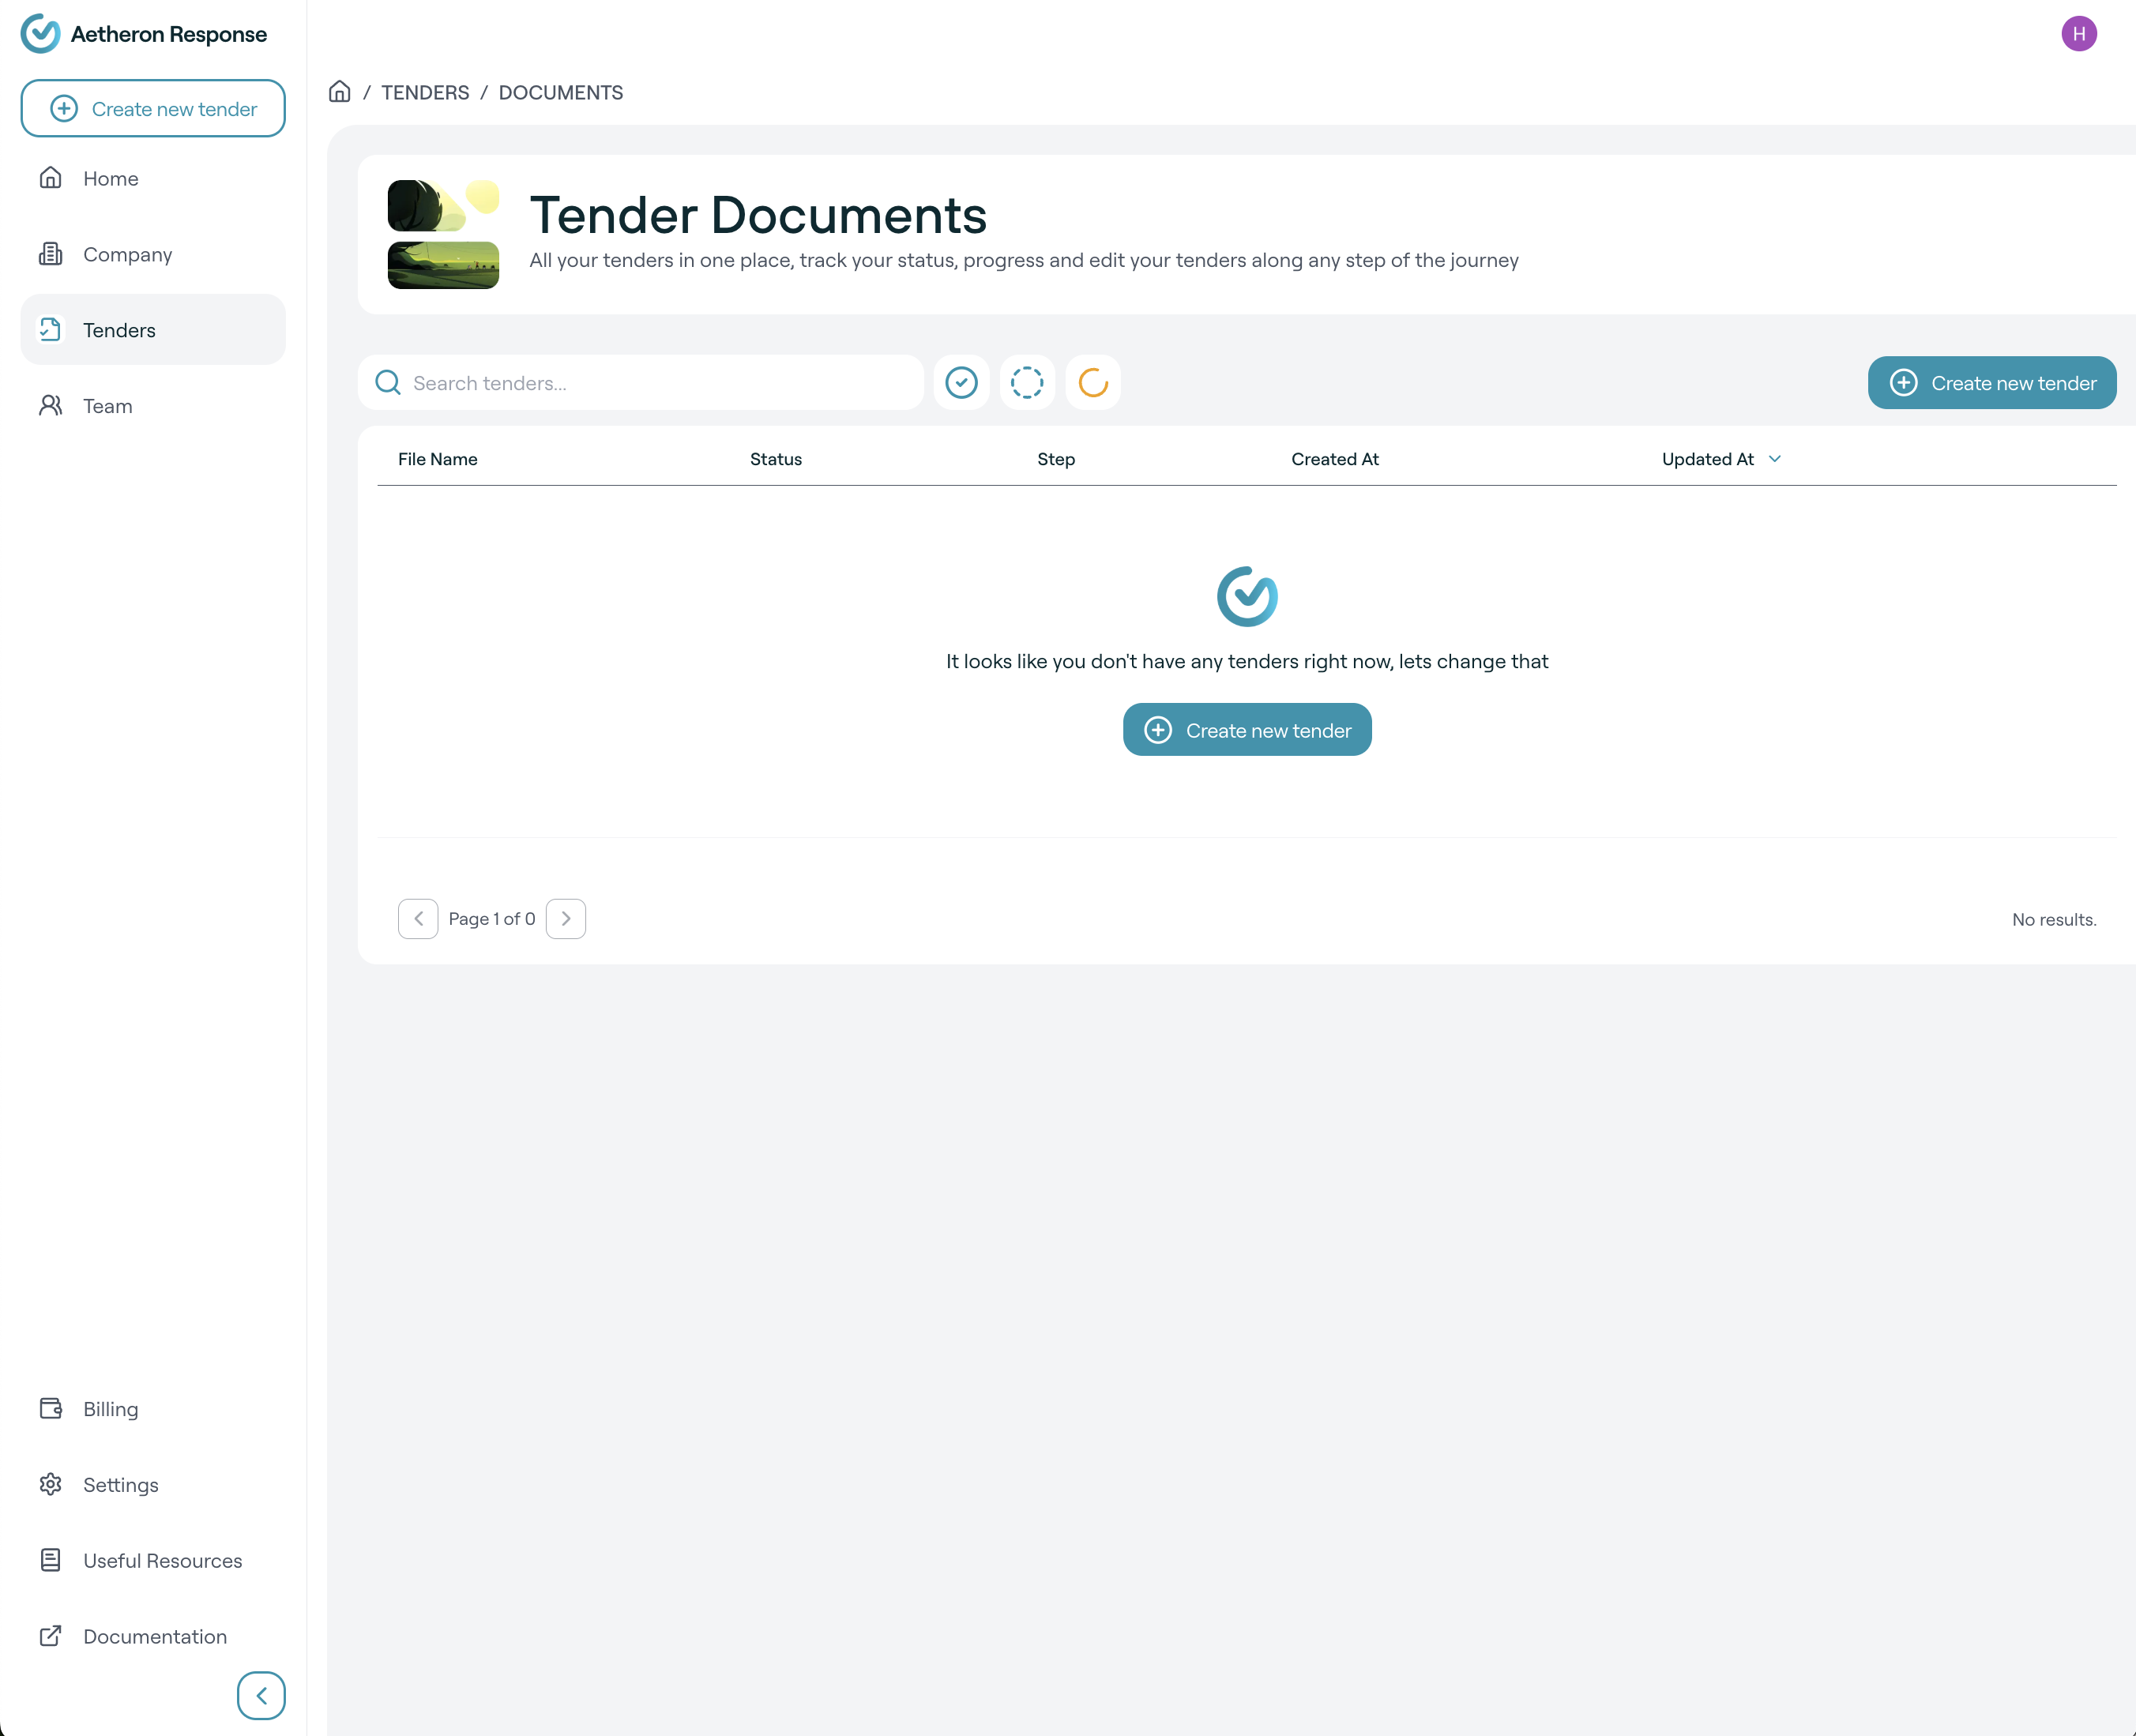Open Home in the sidebar
The width and height of the screenshot is (2136, 1736).
[111, 179]
